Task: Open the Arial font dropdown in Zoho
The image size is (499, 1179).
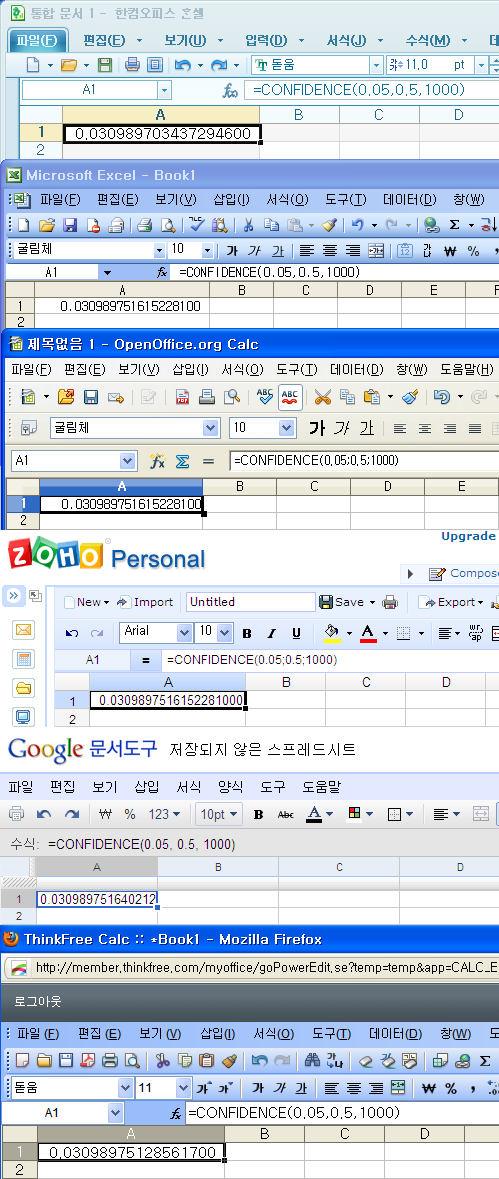Action: coord(184,632)
